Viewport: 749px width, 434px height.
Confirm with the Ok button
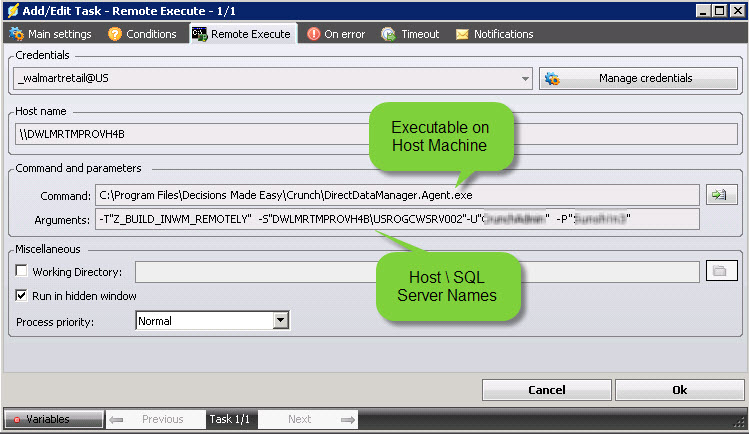(679, 389)
